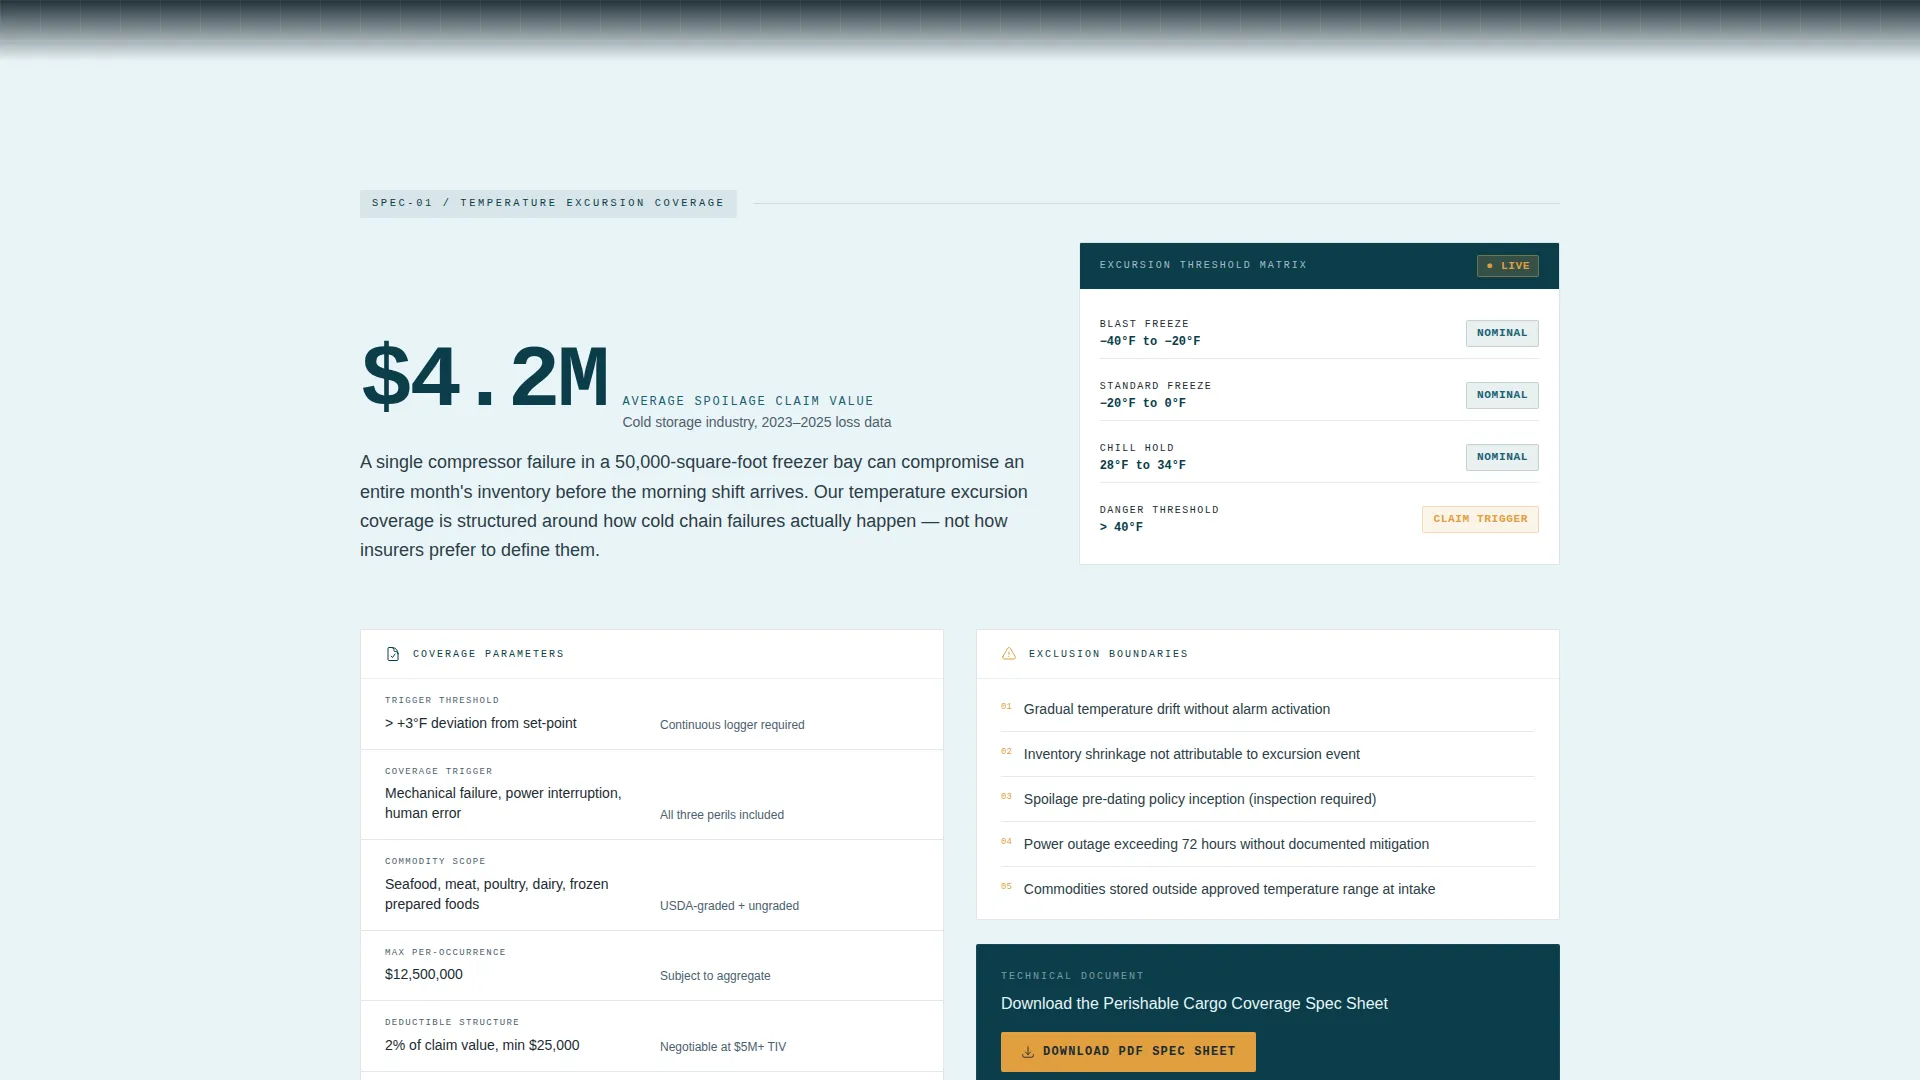Click the Download PDF Spec Sheet button

(x=1128, y=1052)
